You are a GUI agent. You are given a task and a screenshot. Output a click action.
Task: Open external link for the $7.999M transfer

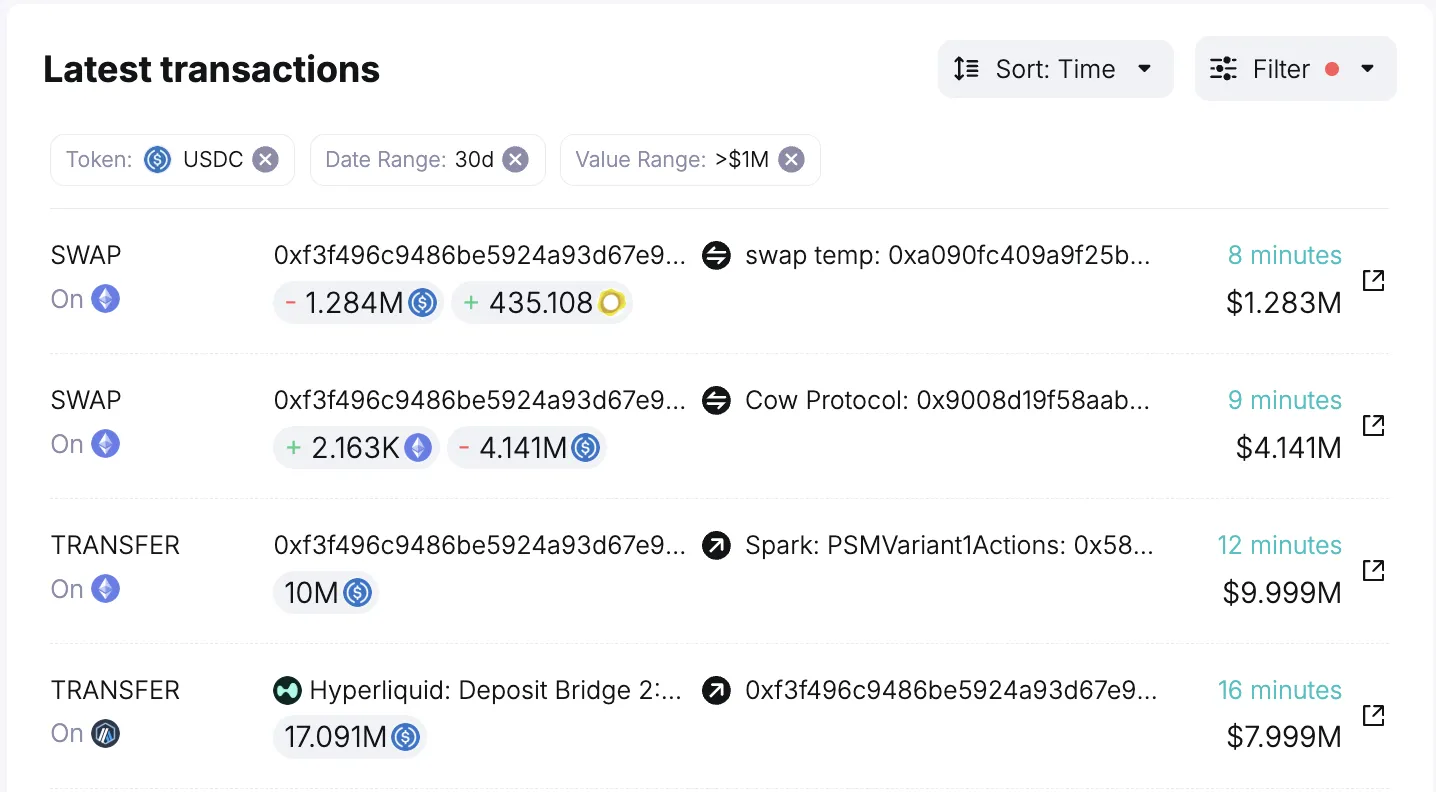tap(1374, 715)
